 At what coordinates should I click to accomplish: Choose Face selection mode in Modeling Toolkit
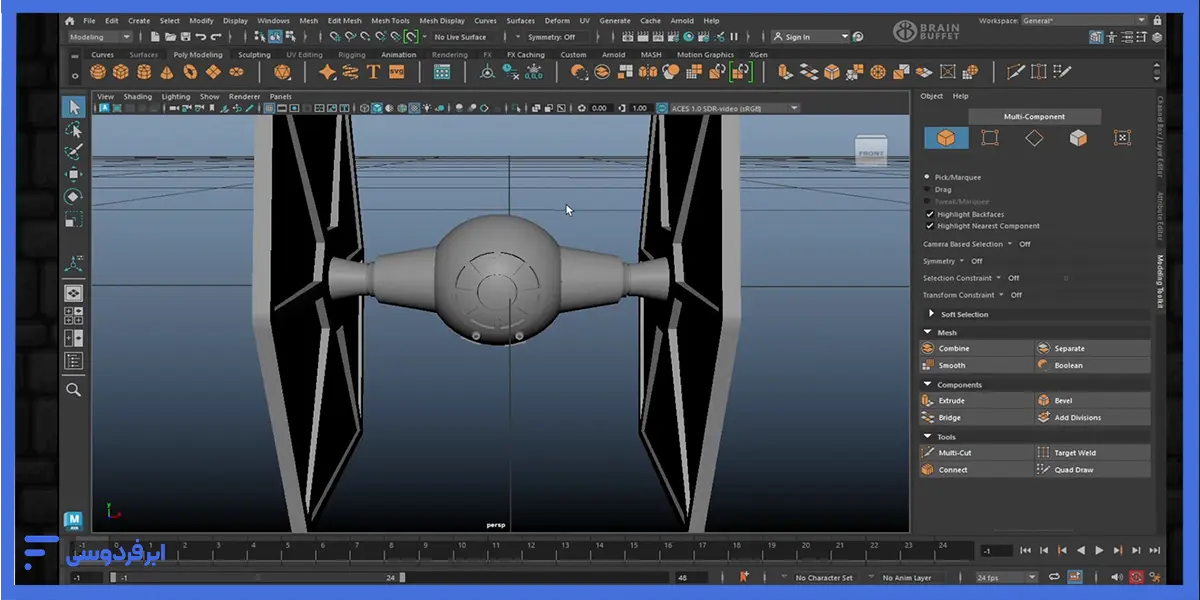coord(1078,138)
